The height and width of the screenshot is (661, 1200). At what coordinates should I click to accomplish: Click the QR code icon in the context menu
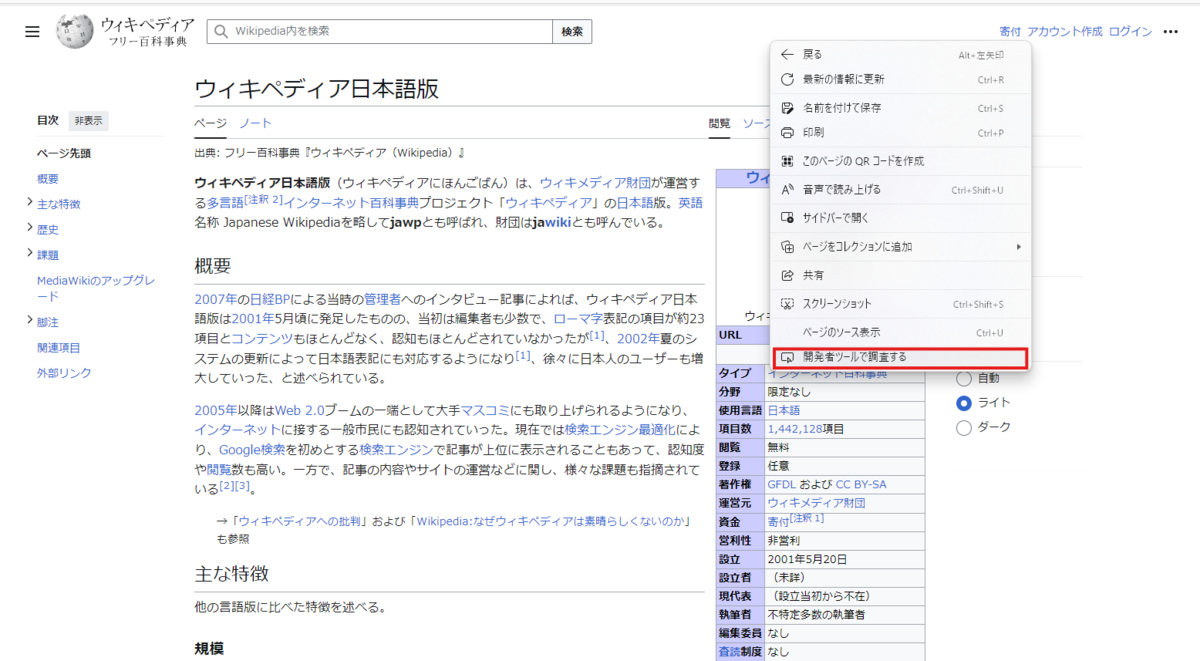(x=786, y=160)
